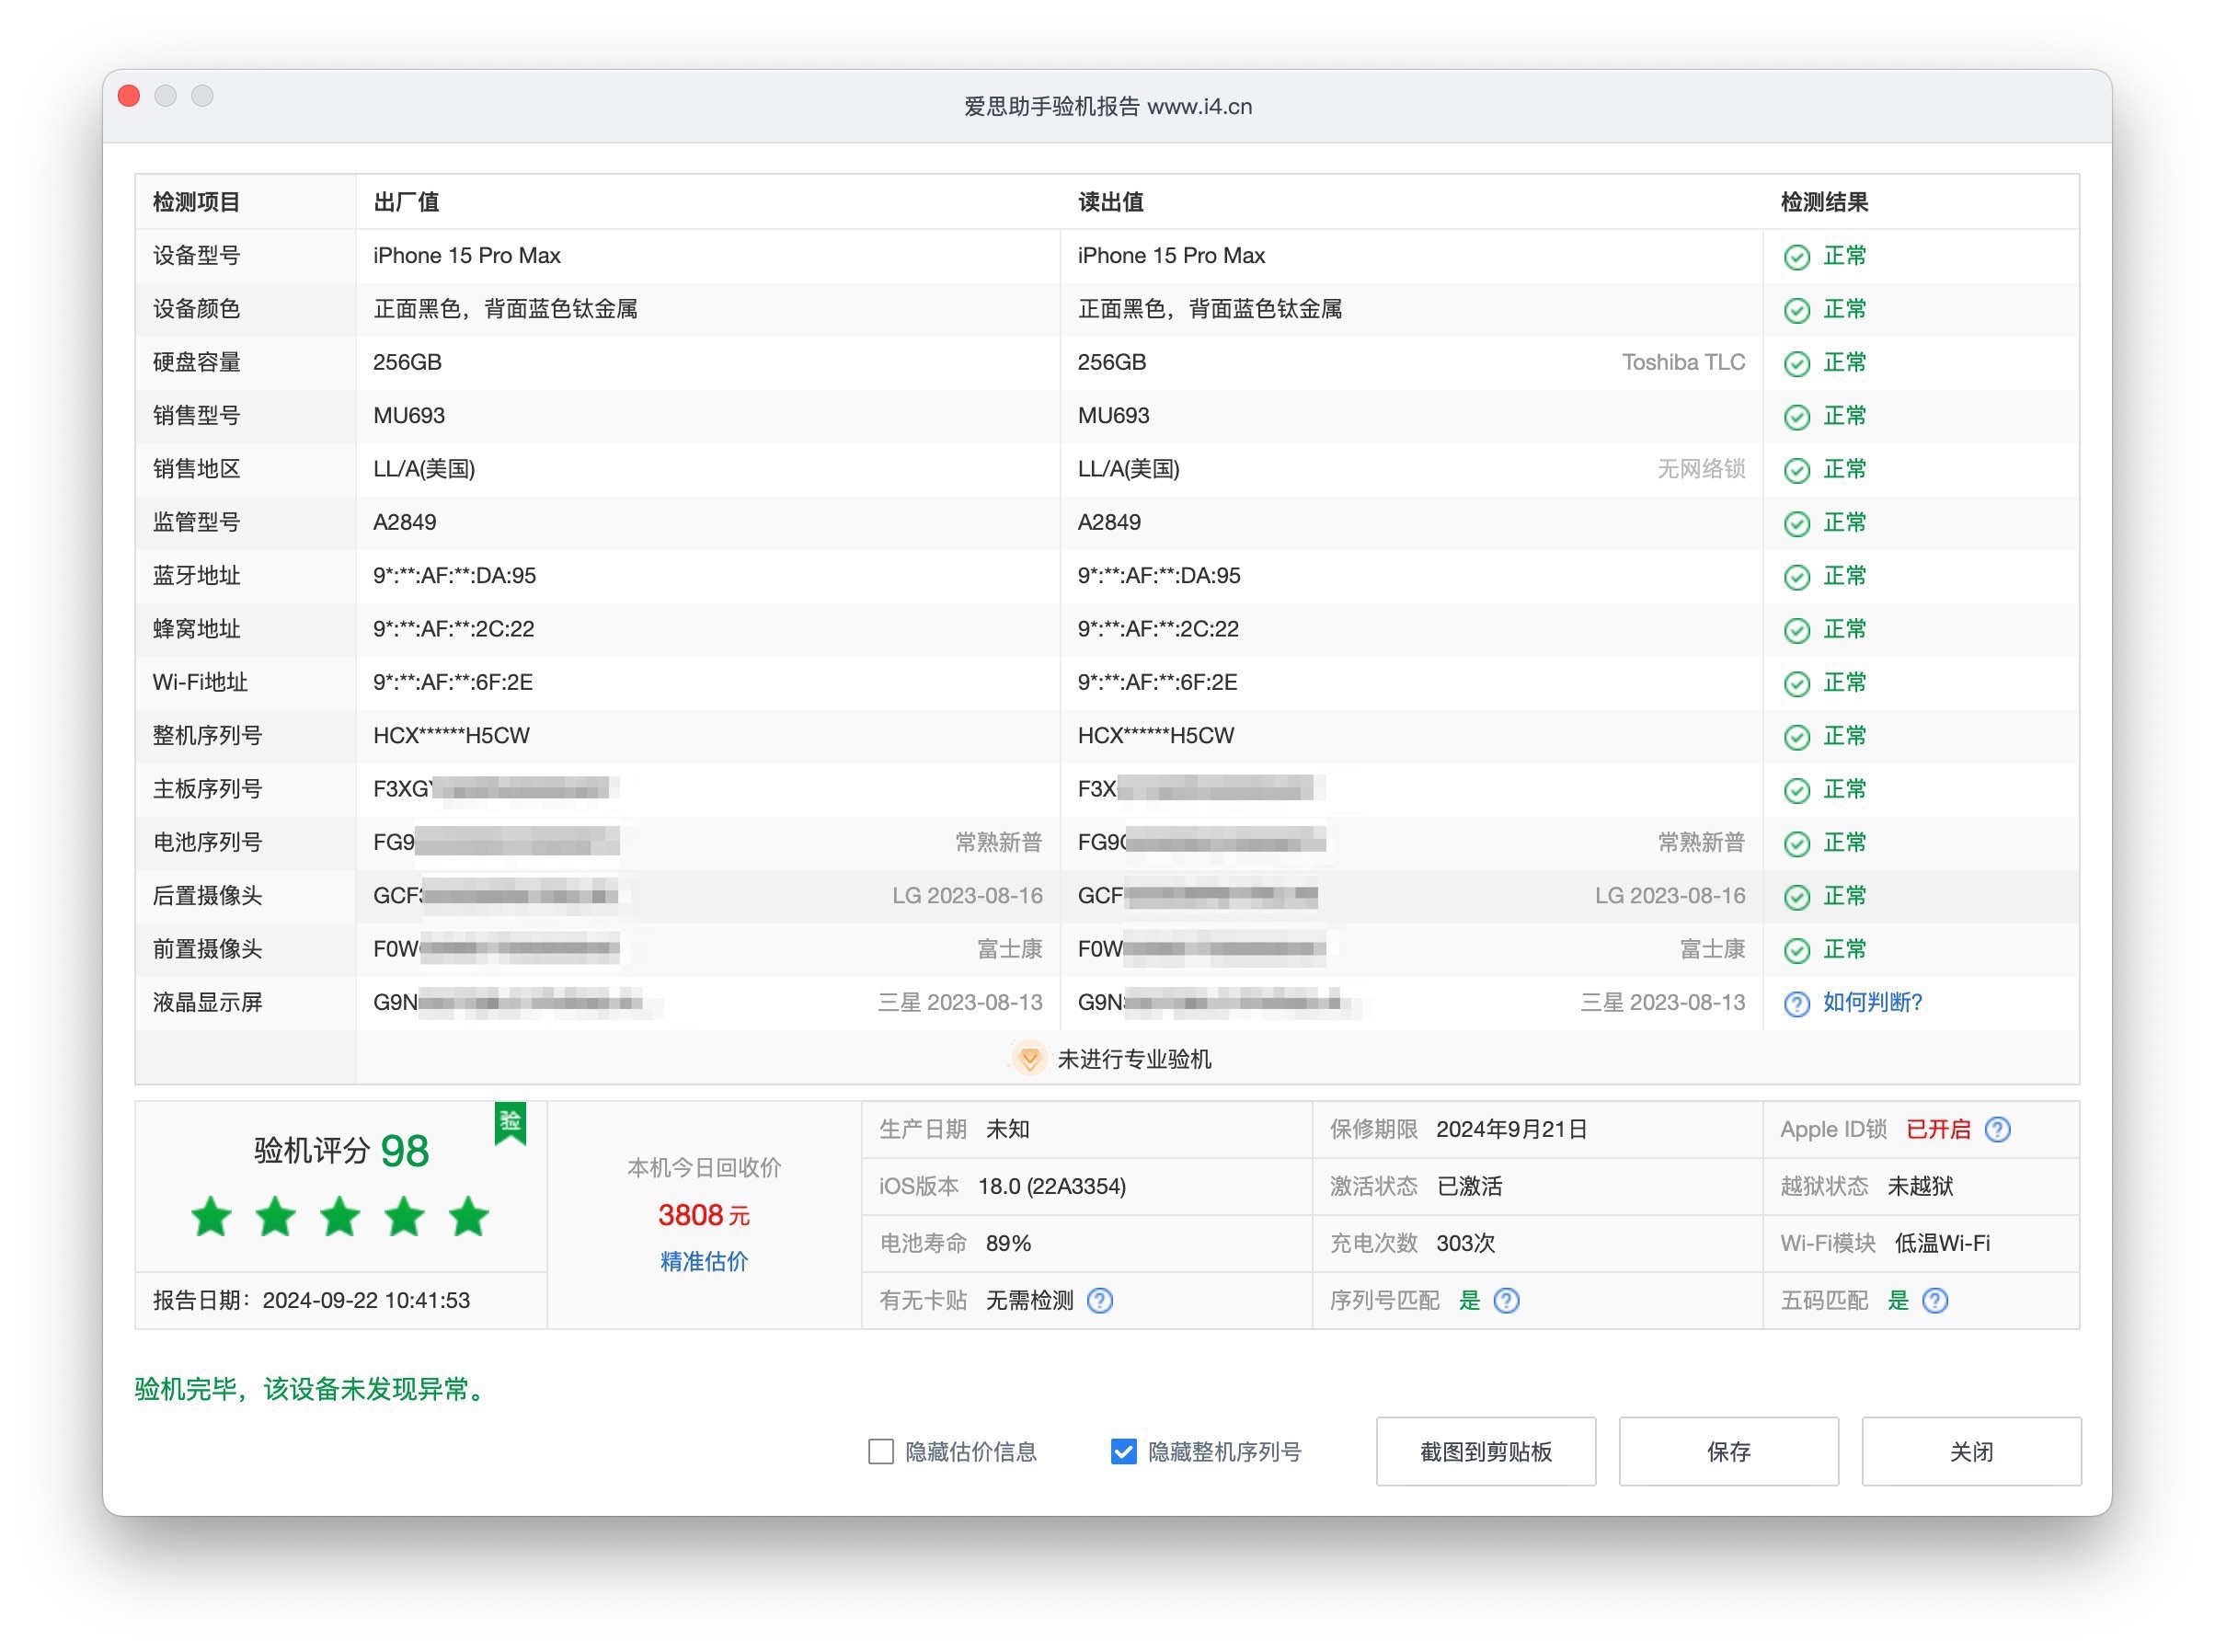
Task: Click the shield icon beside 未进行专业验机
Action: point(1029,1058)
